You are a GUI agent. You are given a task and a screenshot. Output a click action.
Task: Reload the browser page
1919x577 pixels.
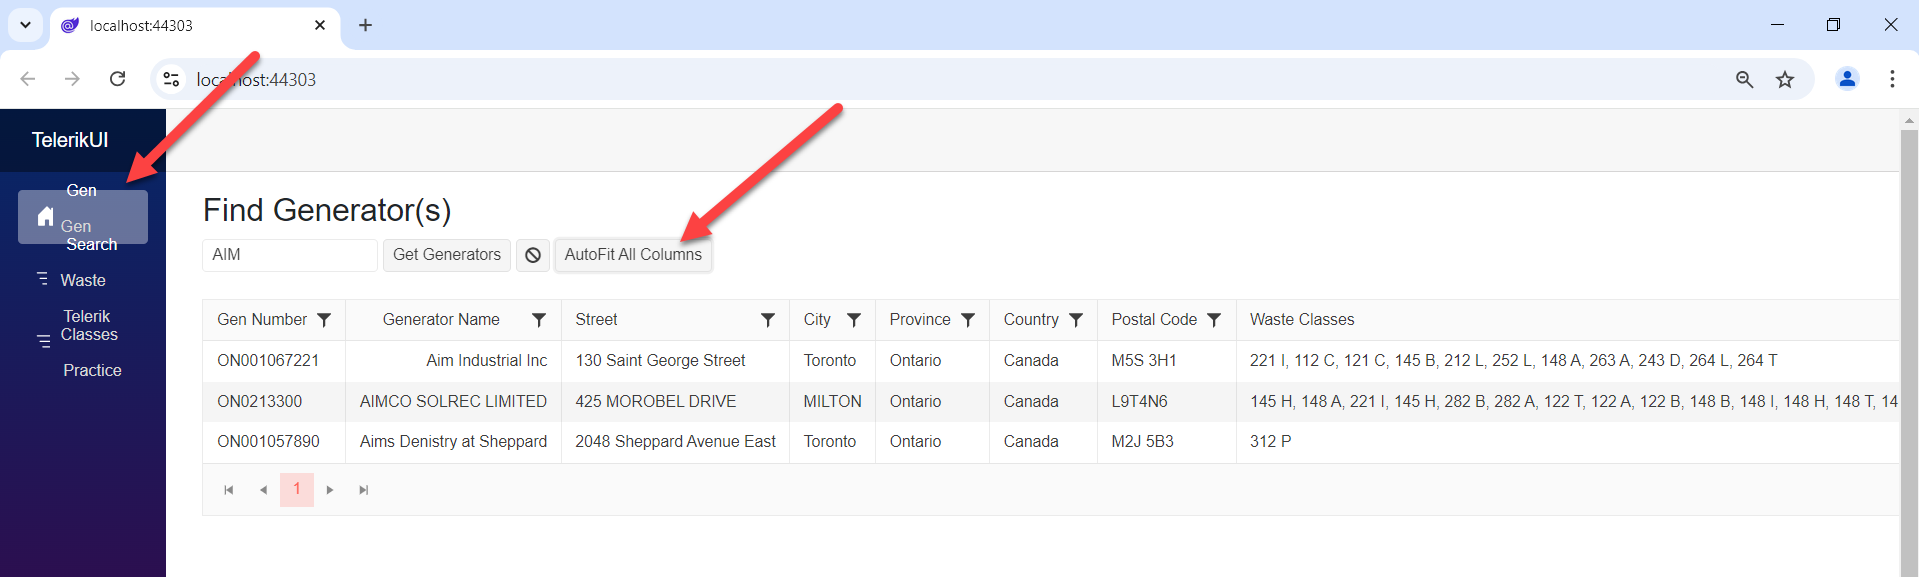117,79
